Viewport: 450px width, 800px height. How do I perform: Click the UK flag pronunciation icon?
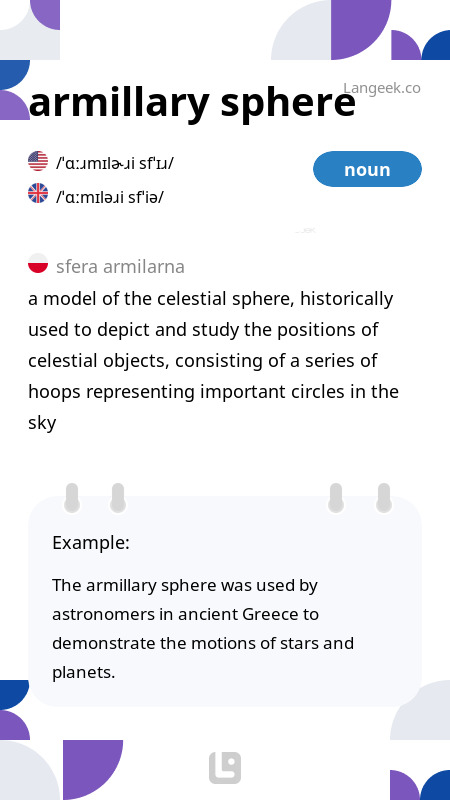[38, 193]
